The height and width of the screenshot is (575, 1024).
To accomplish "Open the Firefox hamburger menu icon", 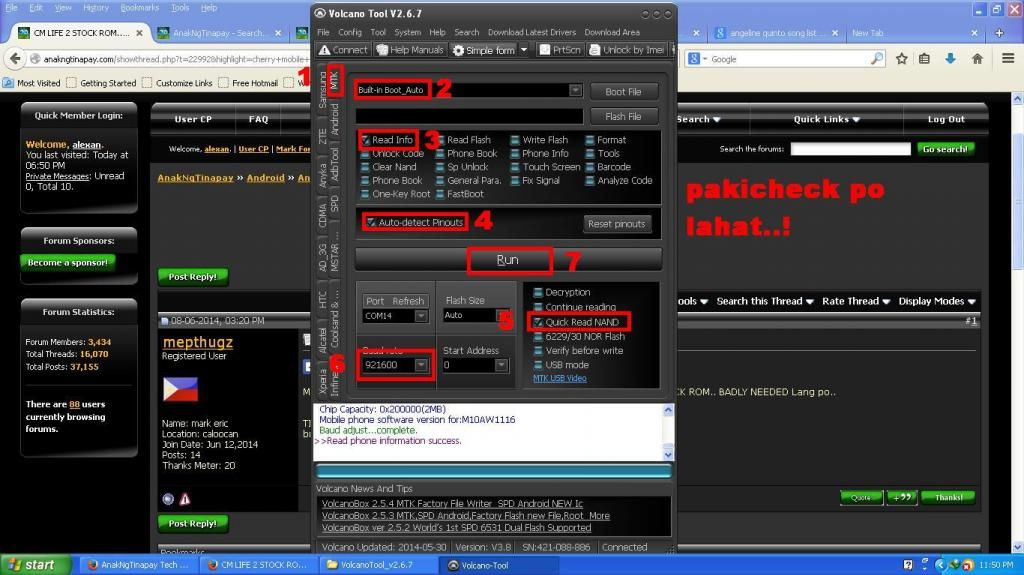I will (x=1008, y=59).
